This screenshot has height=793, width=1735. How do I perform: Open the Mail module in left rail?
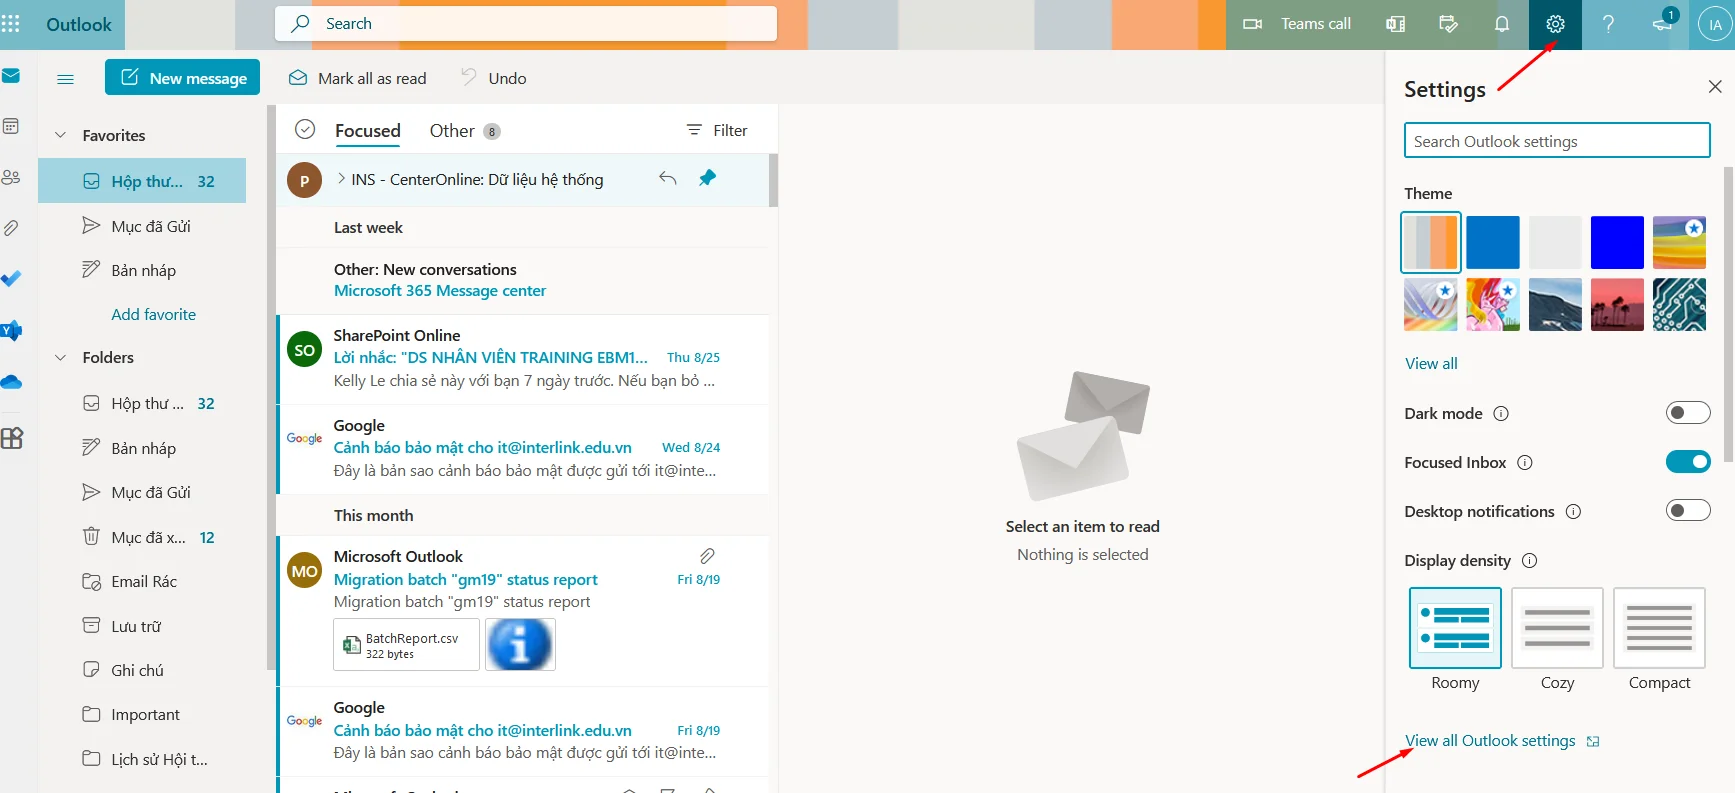coord(11,76)
